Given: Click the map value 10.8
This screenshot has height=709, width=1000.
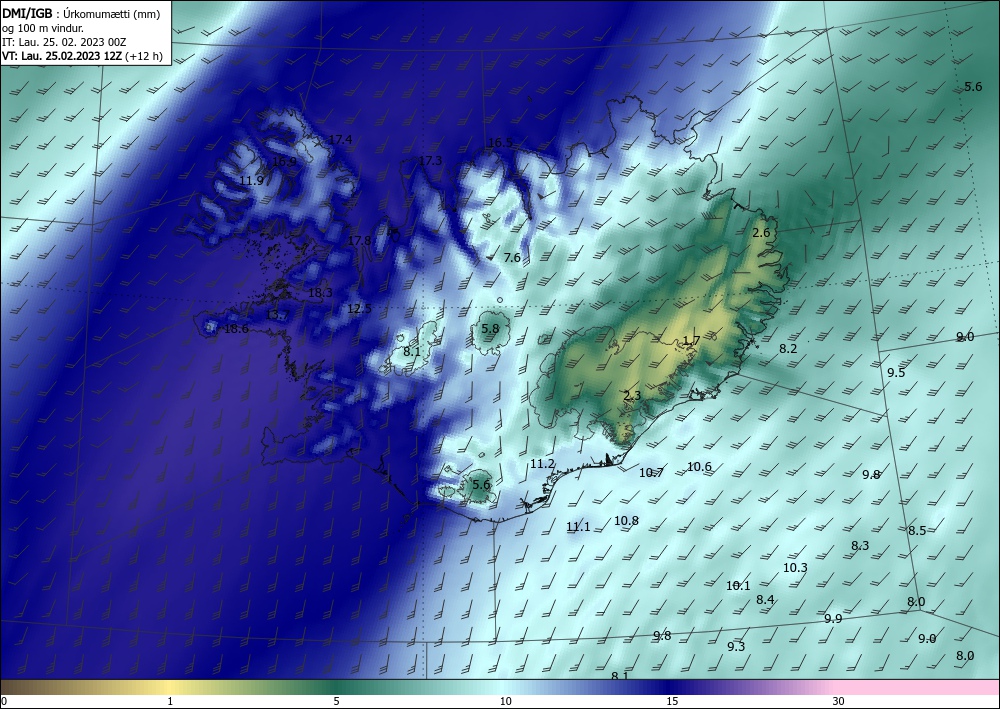Looking at the screenshot, I should [x=626, y=521].
